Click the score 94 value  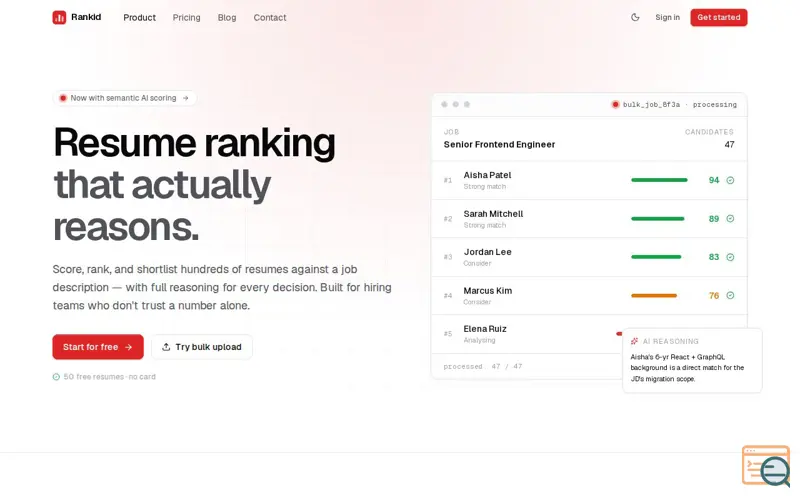click(x=714, y=180)
